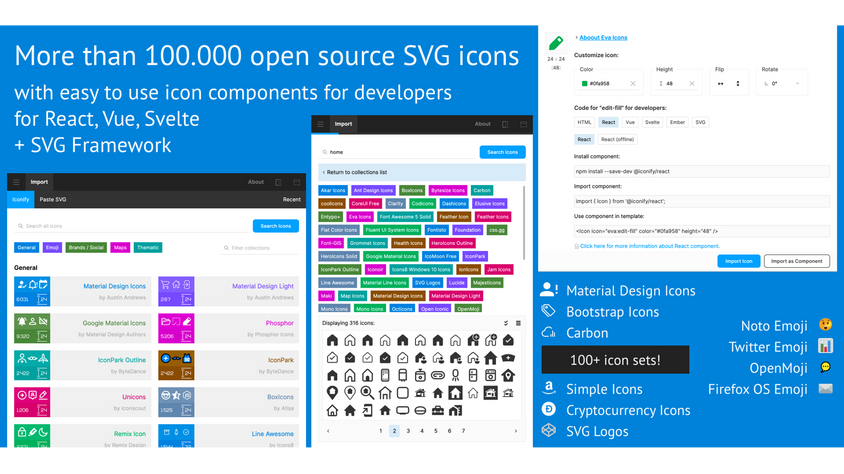Expand the About Eva Icons section arrow
The width and height of the screenshot is (844, 474).
pyautogui.click(x=576, y=38)
